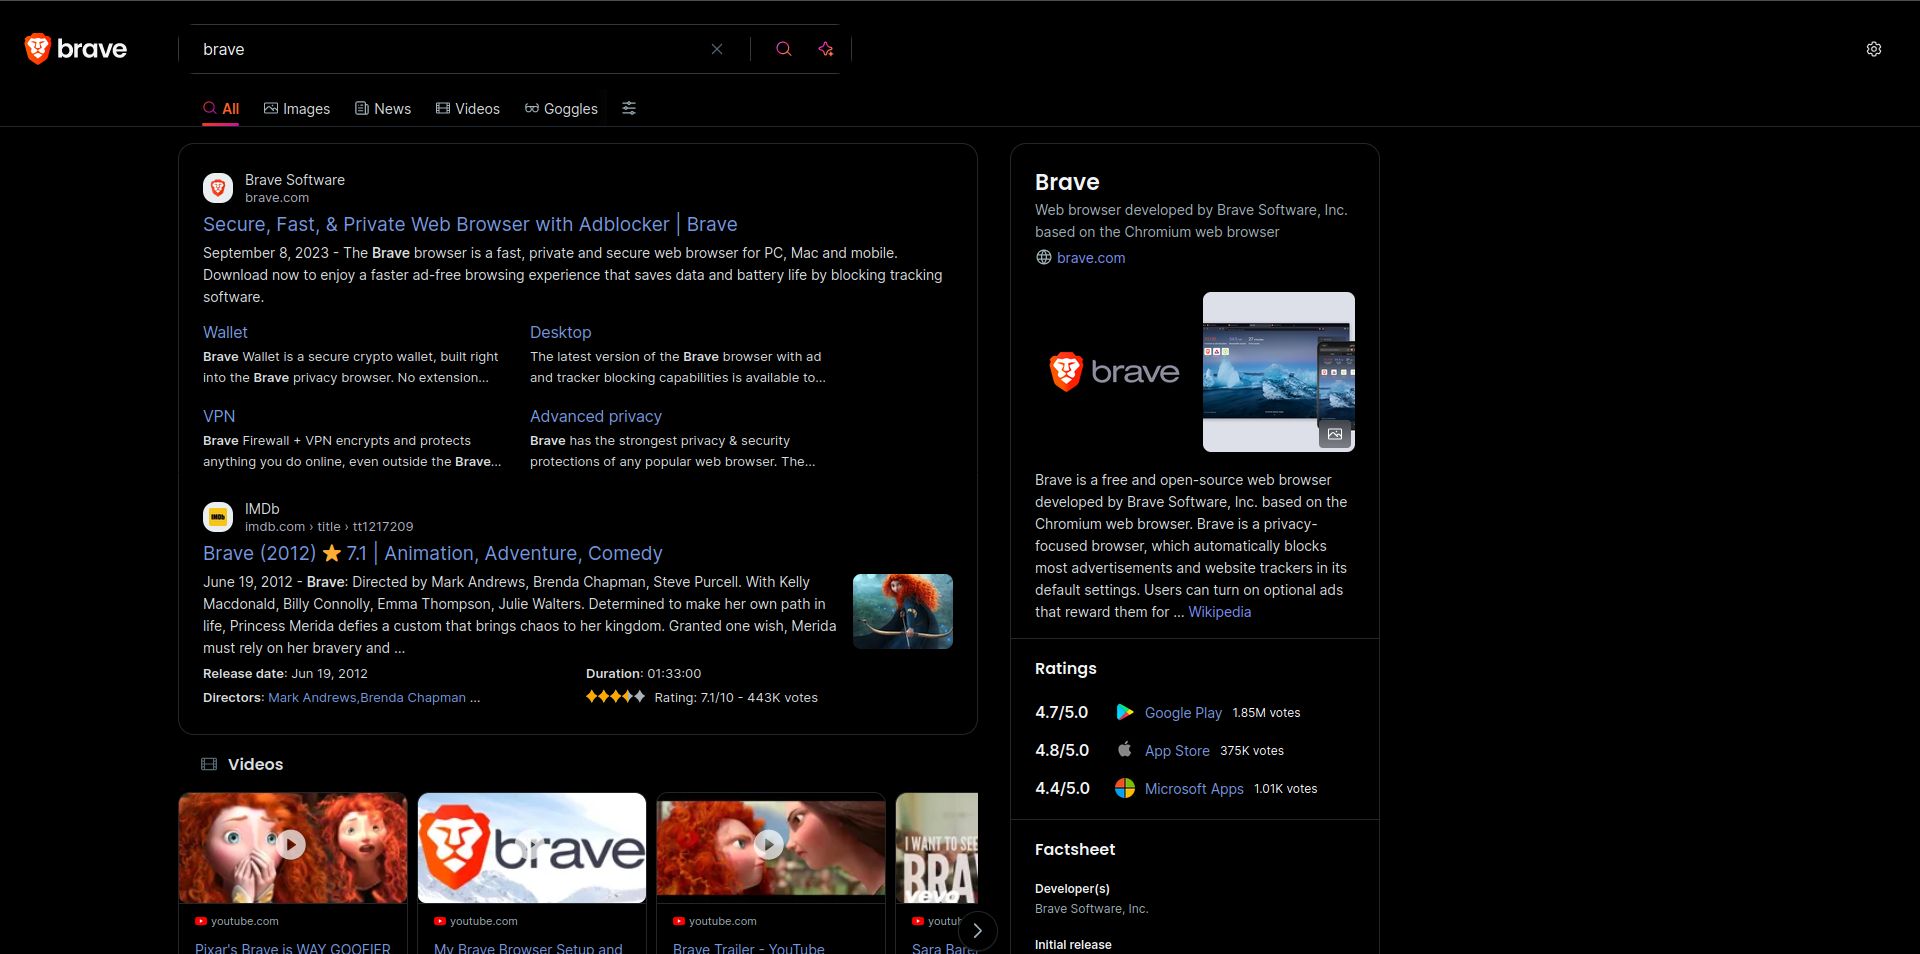Open the Google Play rating link
Viewport: 1920px width, 954px height.
tap(1183, 712)
